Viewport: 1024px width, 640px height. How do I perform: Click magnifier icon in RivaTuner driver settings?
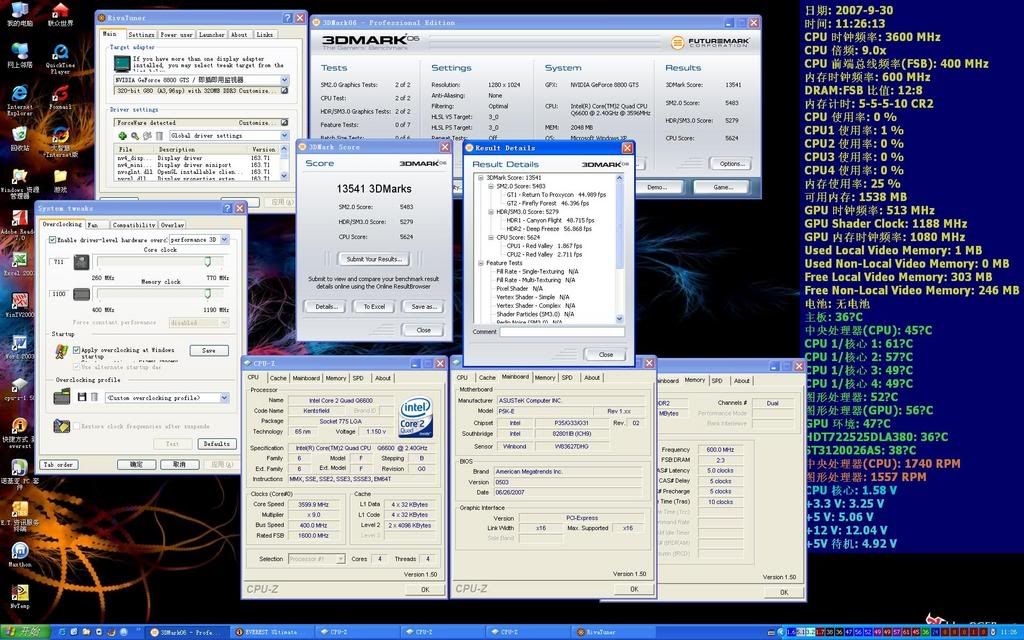click(x=135, y=136)
